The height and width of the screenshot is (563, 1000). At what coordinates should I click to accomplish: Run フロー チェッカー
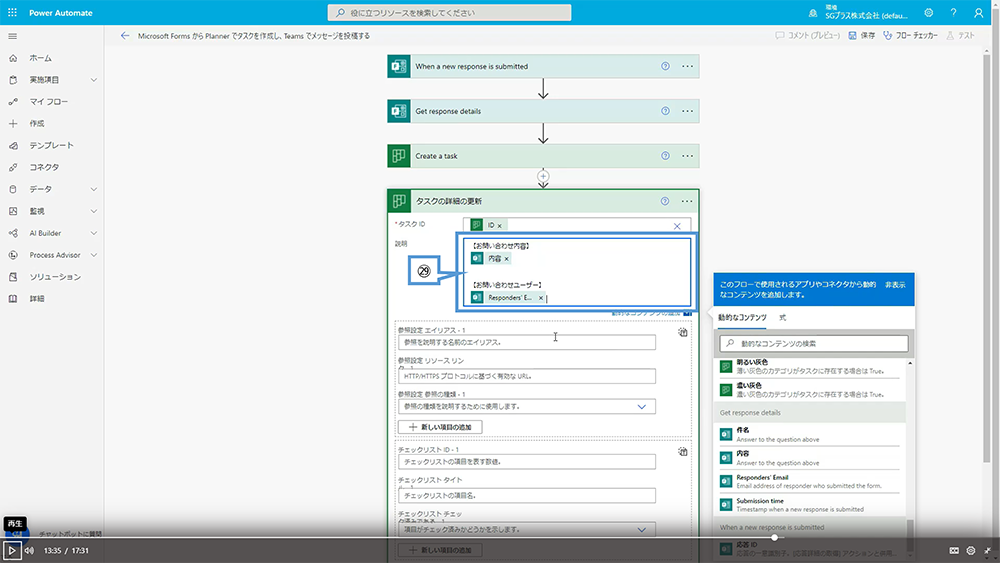910,36
